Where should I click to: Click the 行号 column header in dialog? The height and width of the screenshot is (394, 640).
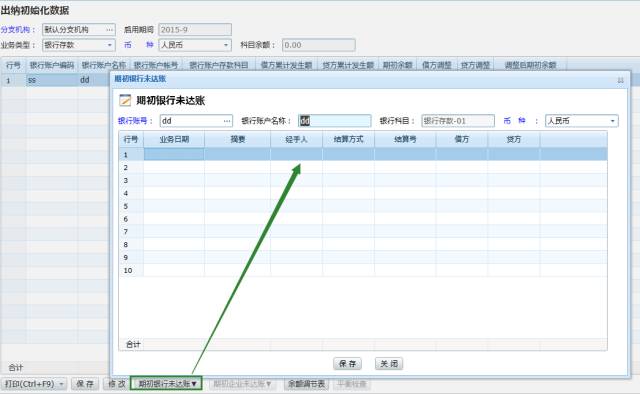[131, 139]
